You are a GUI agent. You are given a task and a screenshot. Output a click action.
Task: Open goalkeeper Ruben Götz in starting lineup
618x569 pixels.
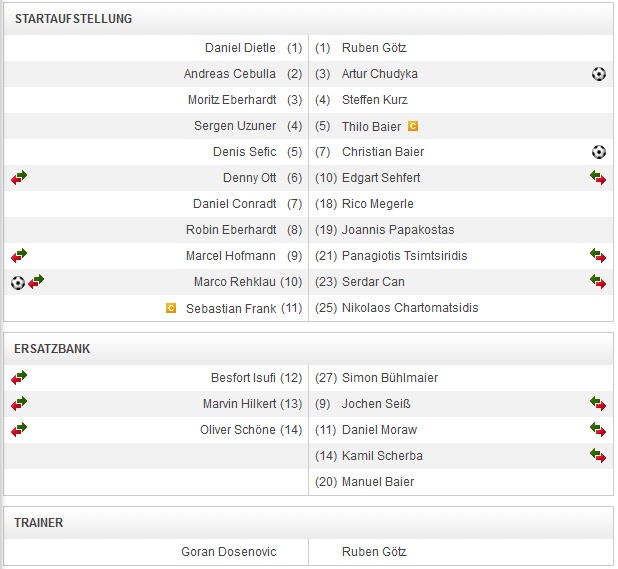point(374,48)
